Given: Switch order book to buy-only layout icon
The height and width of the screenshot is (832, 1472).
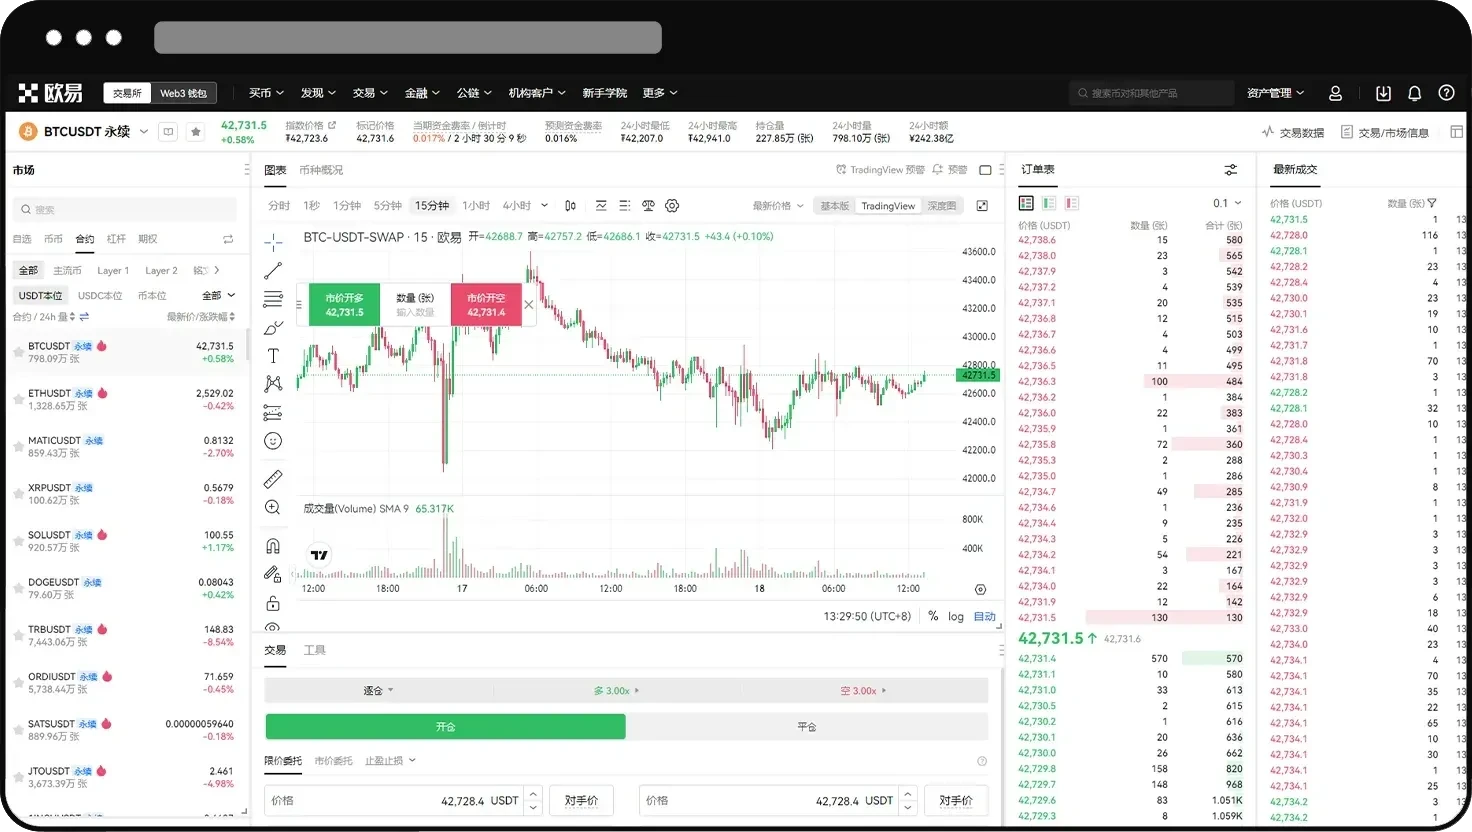Looking at the screenshot, I should tap(1048, 202).
